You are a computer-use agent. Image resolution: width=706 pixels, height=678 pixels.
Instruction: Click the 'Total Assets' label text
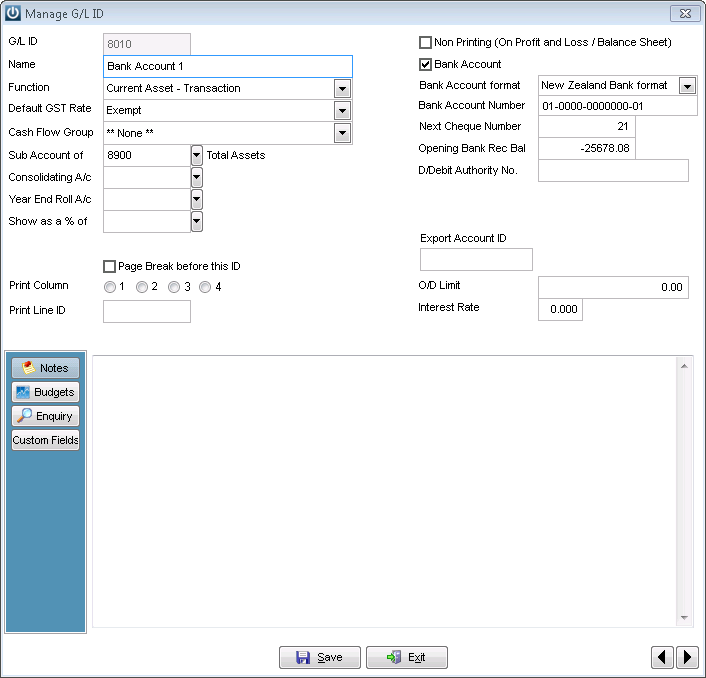point(236,155)
